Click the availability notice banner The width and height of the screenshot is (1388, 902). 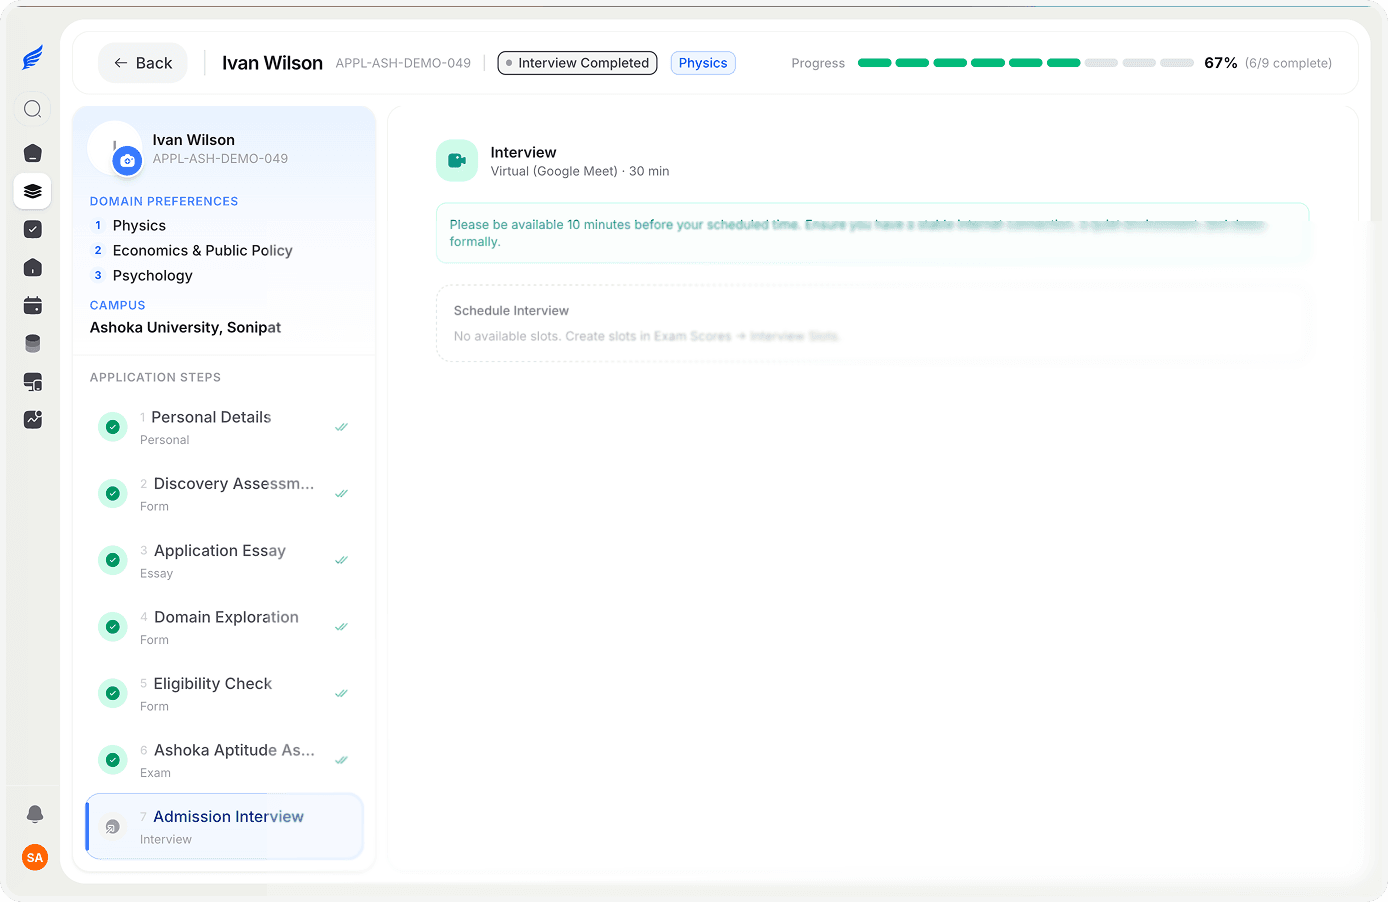click(x=873, y=233)
